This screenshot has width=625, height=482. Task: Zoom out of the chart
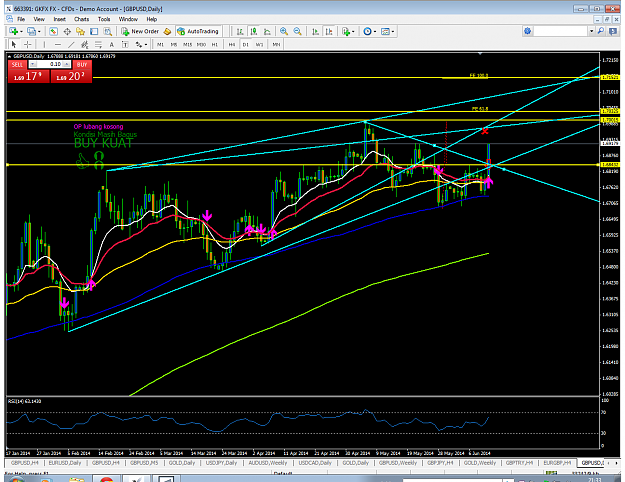point(297,31)
